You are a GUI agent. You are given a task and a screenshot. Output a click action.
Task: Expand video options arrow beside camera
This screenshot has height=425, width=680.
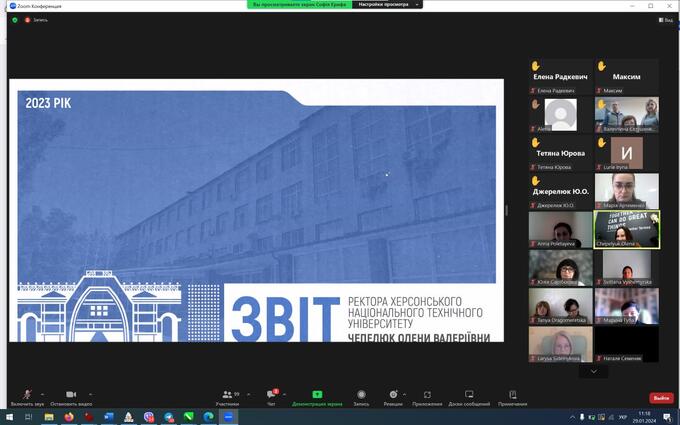pyautogui.click(x=90, y=393)
